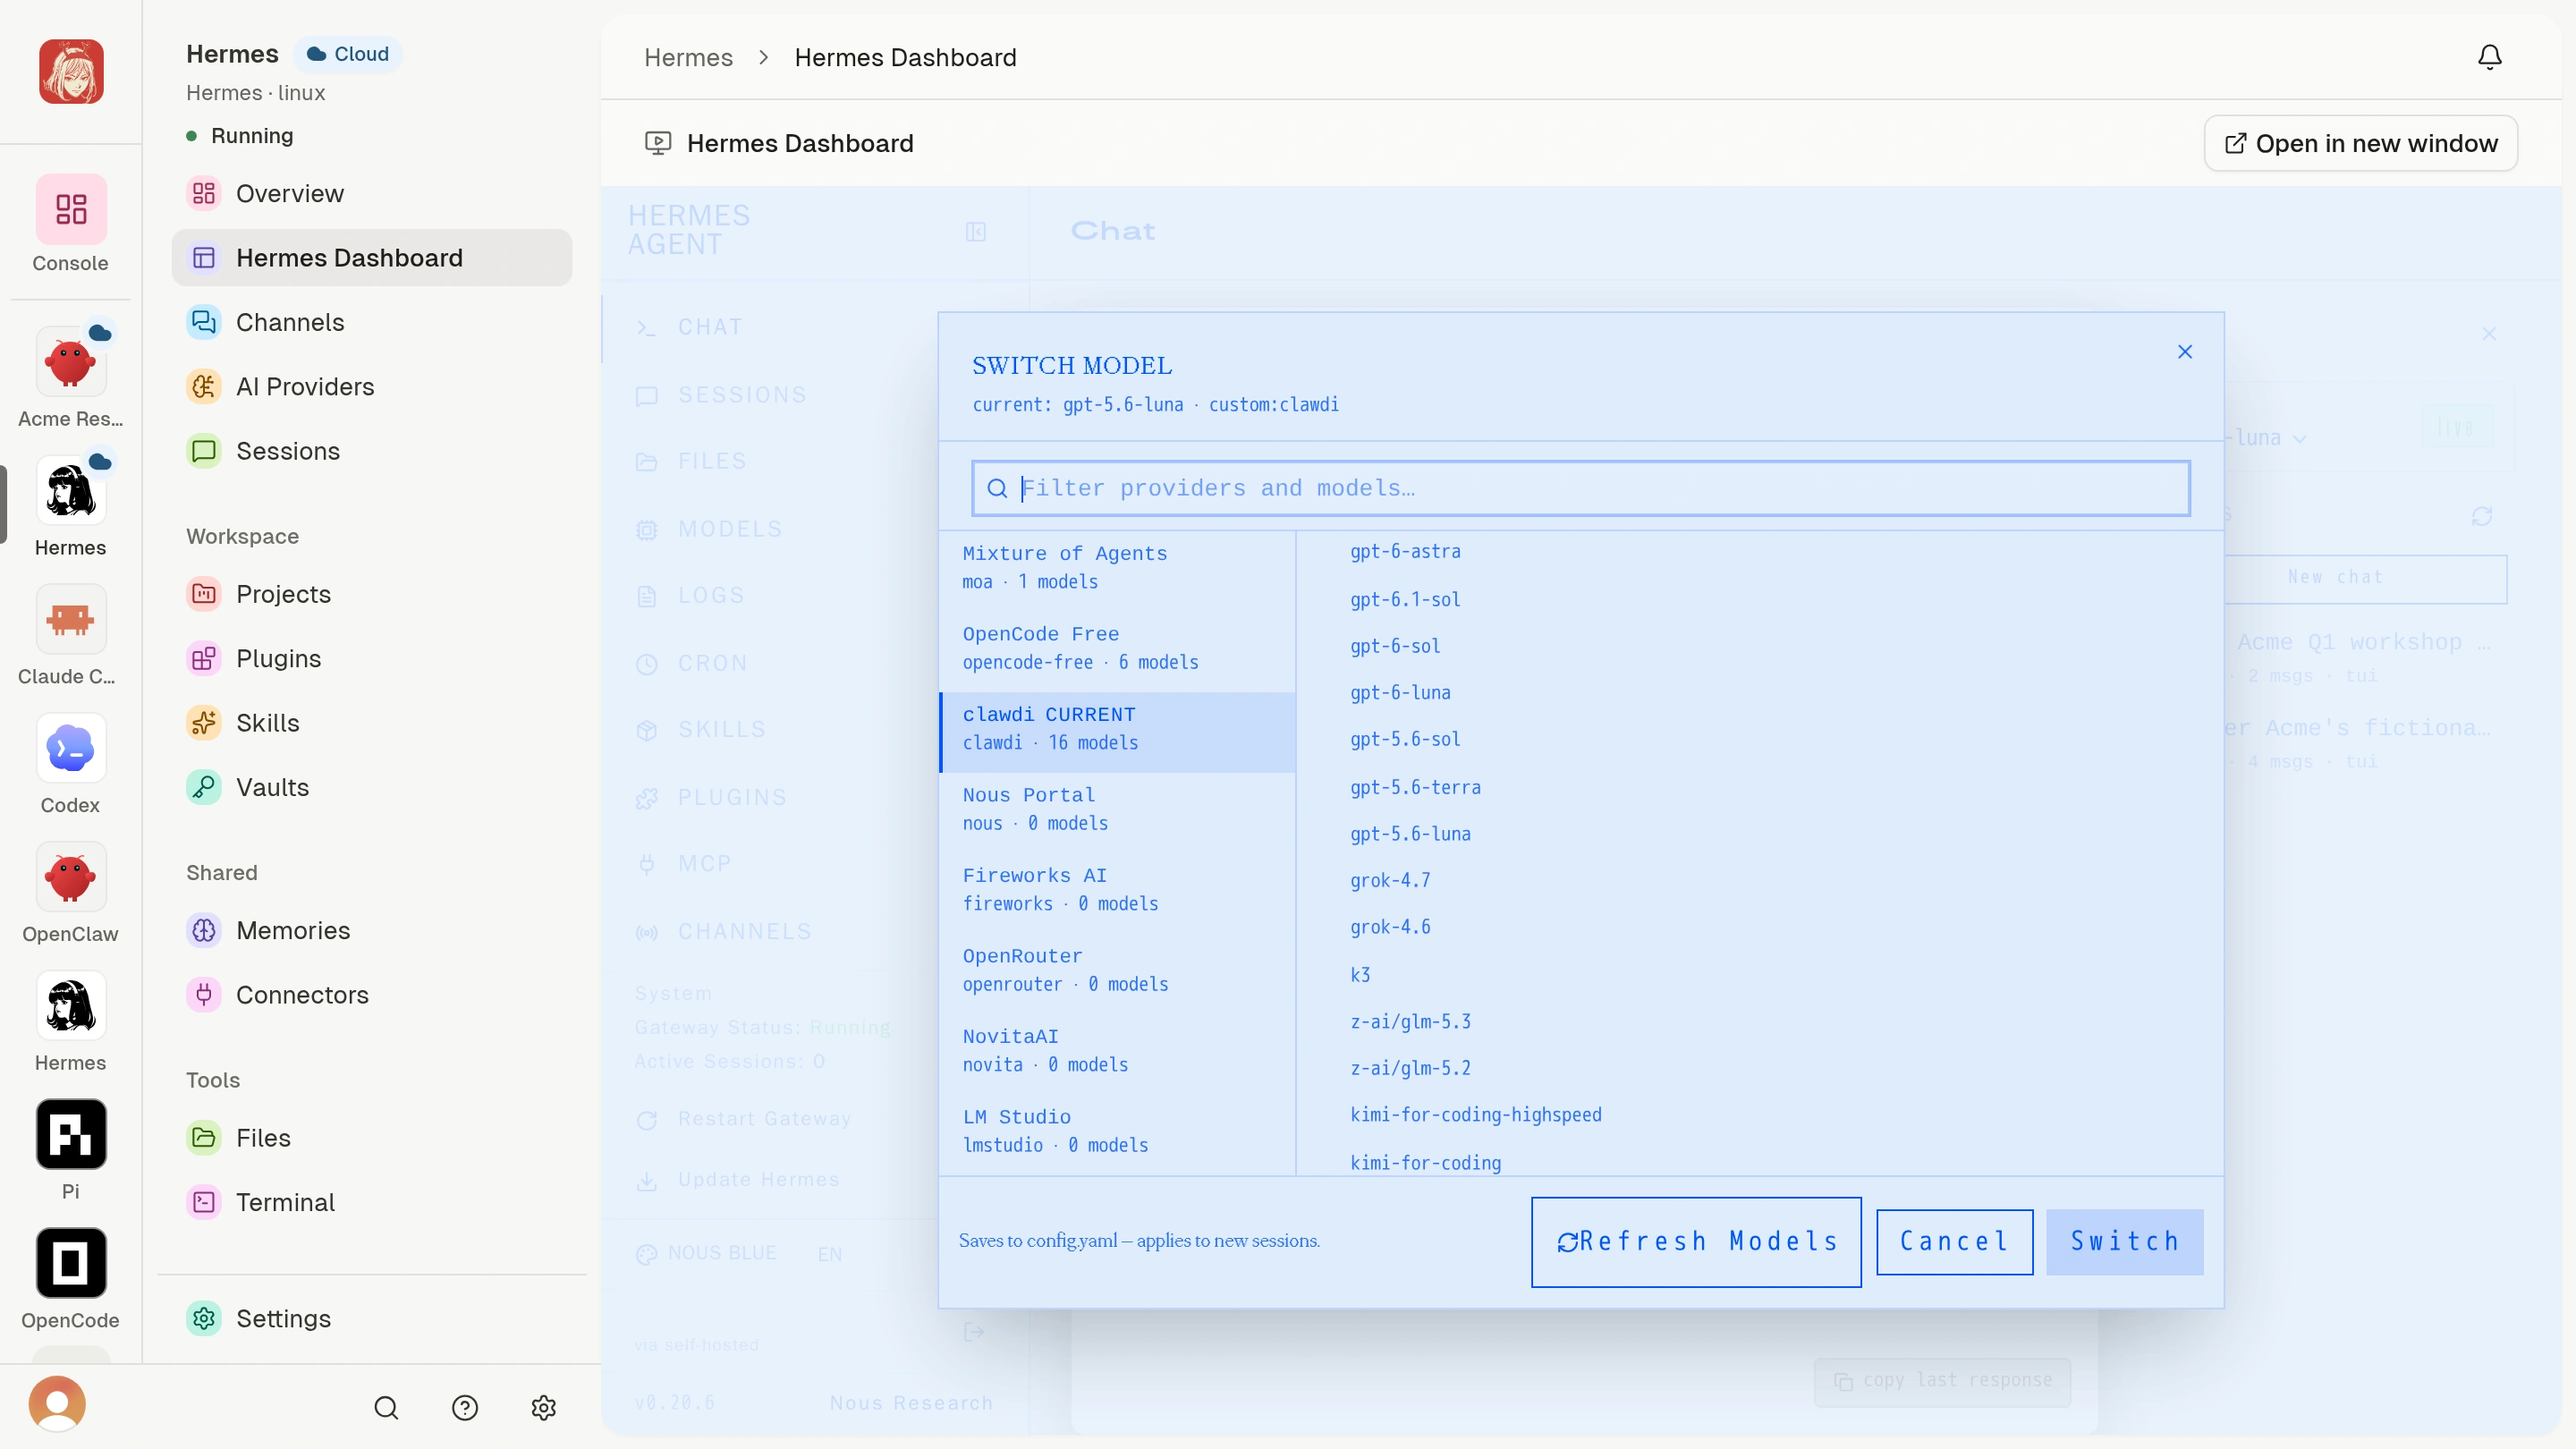The height and width of the screenshot is (1449, 2576).
Task: Open Vaults in the sidebar
Action: (x=372, y=787)
